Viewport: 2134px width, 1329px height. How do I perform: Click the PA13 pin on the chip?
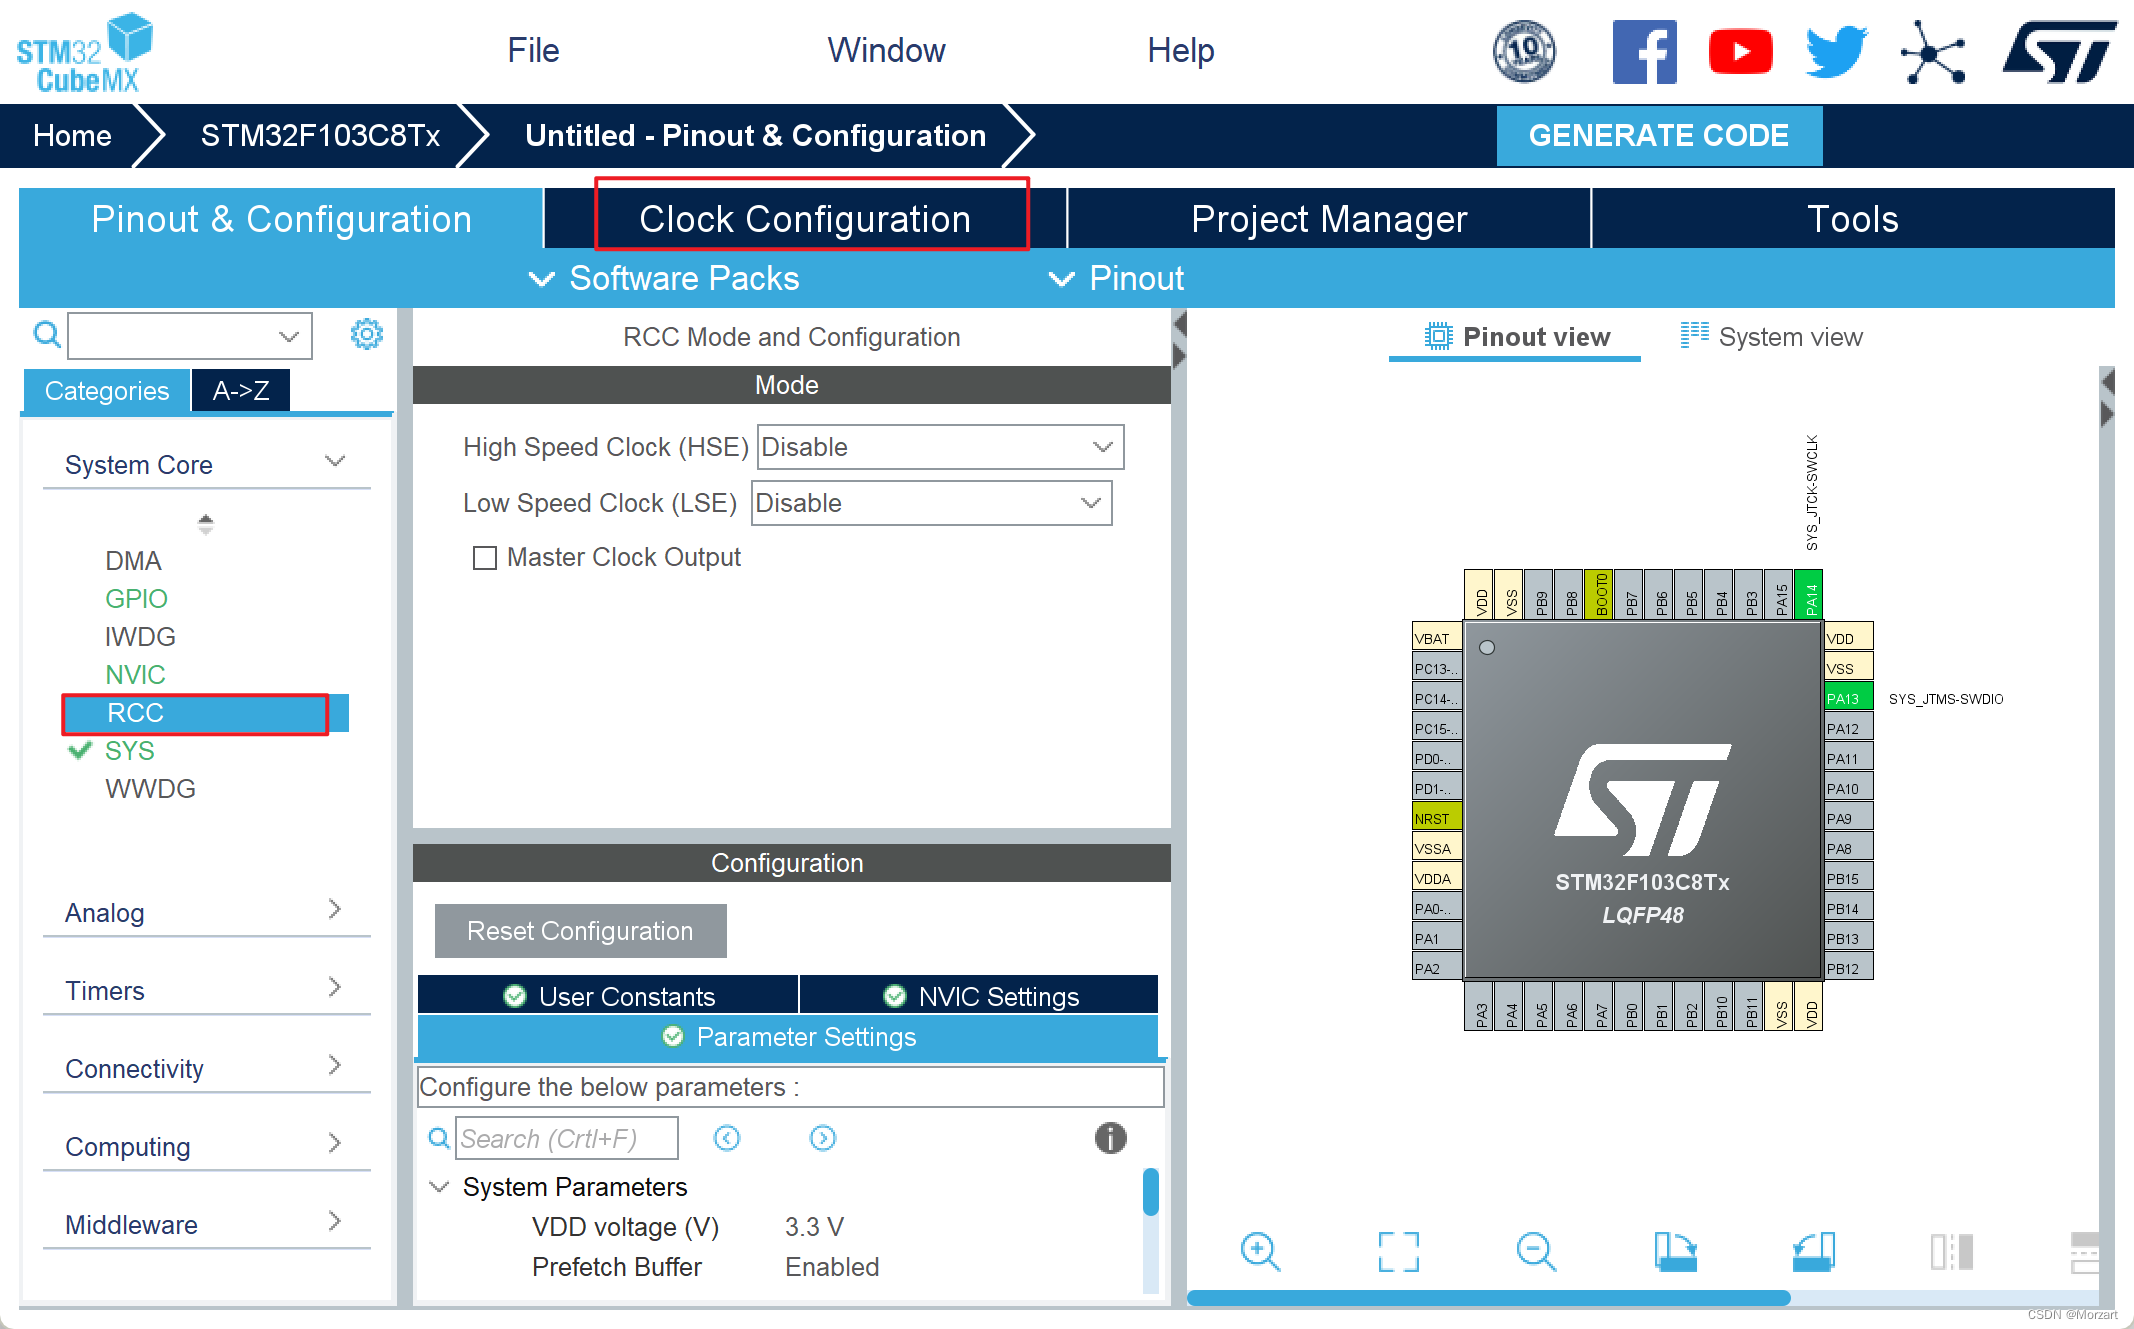(x=1848, y=698)
